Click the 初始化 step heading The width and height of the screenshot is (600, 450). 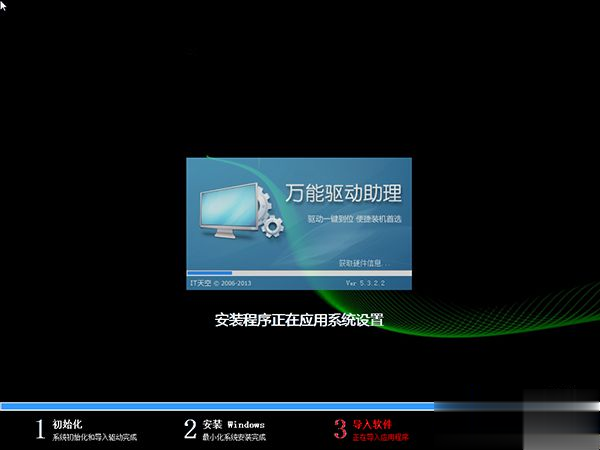[x=67, y=424]
